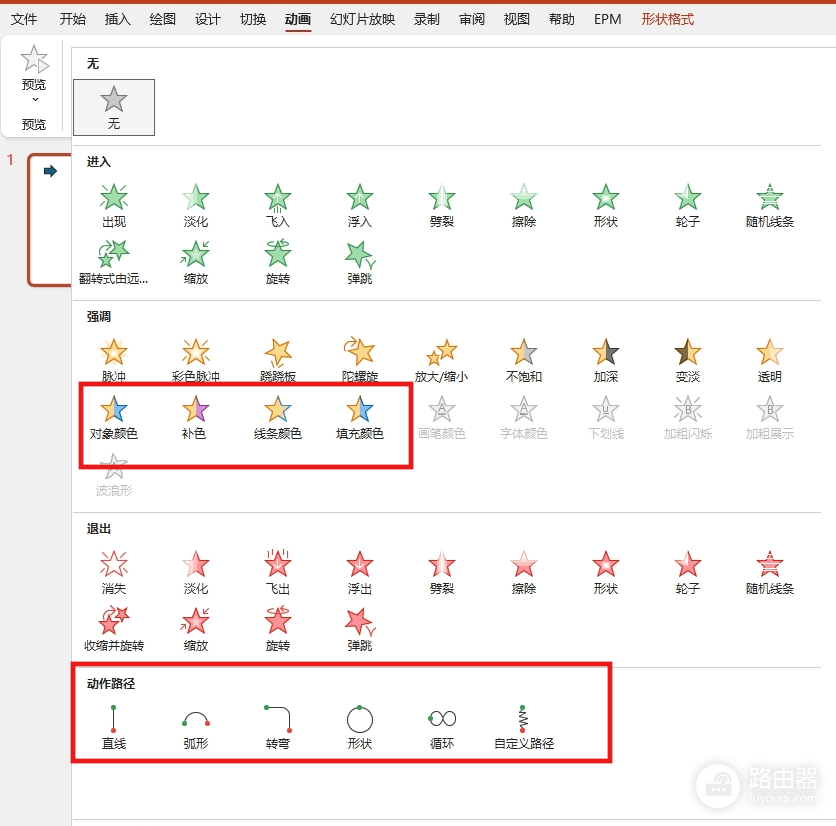Select the entrance 劈裂 split animation
This screenshot has height=826, width=836.
442,206
